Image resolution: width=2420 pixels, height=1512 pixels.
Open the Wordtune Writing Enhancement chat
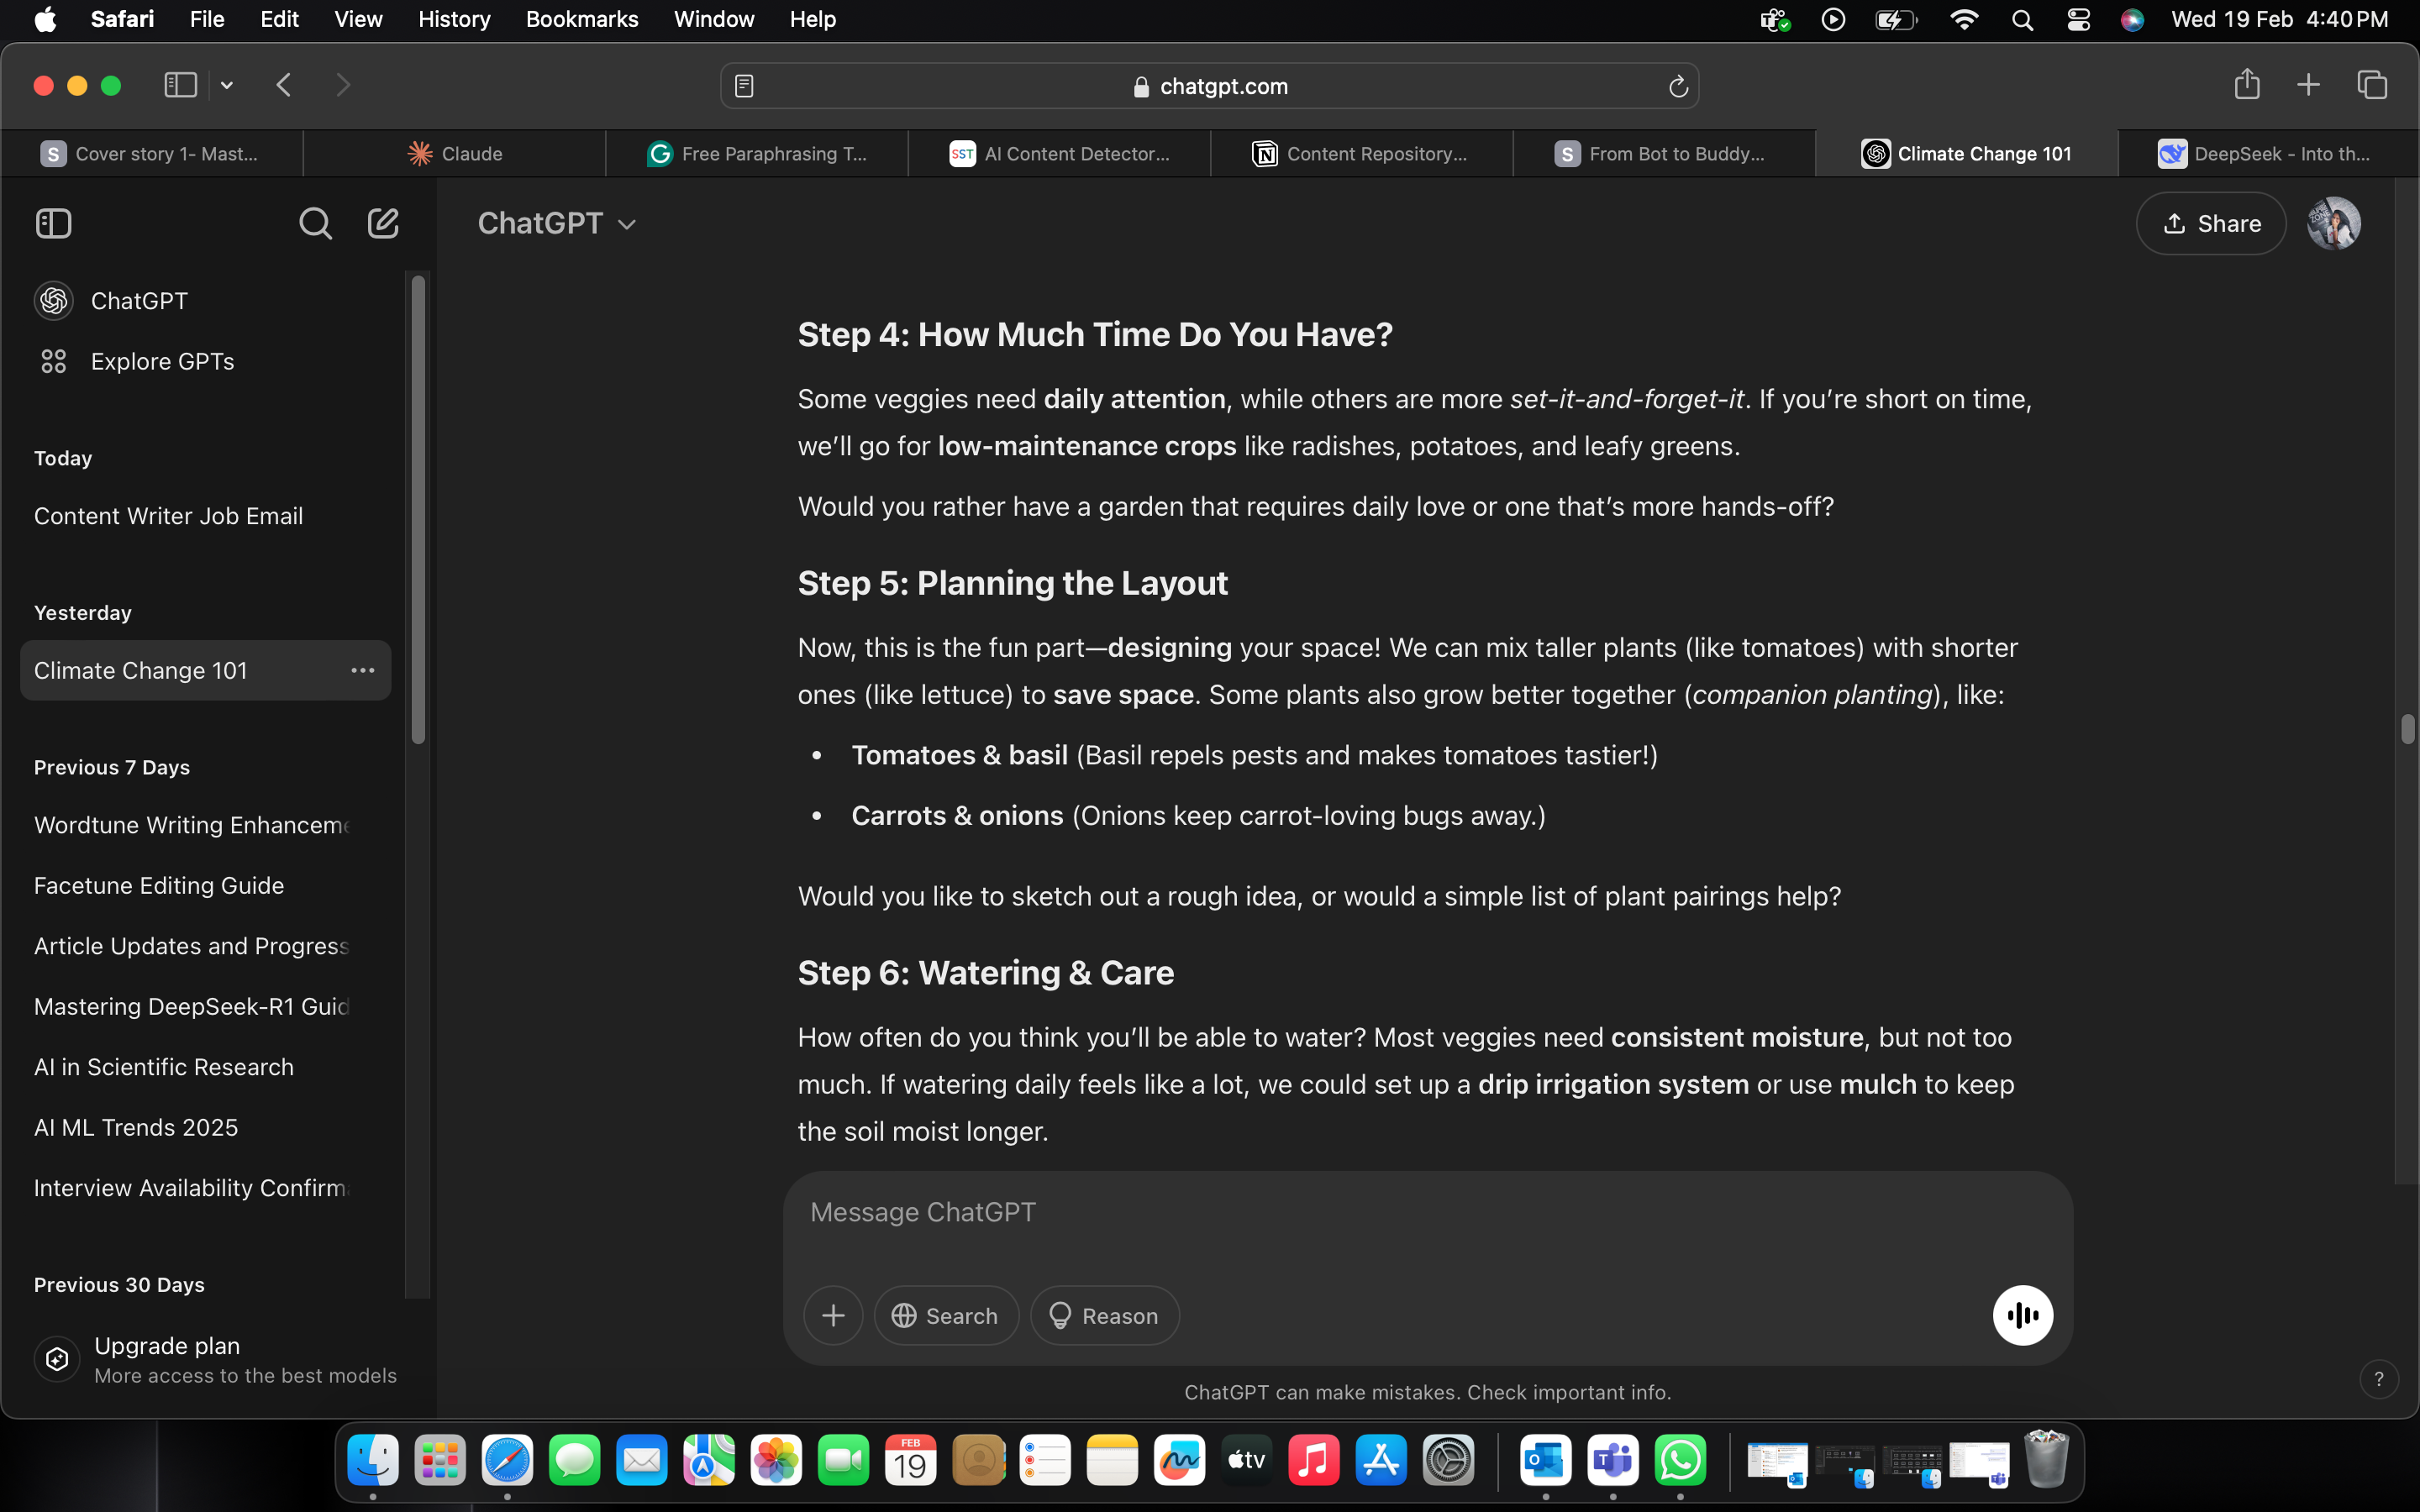tap(205, 825)
